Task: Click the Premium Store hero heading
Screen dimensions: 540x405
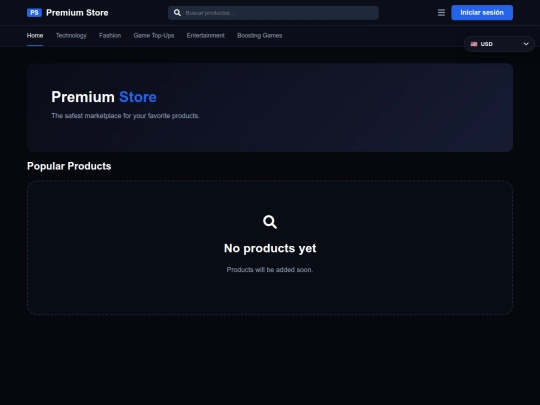Action: point(104,97)
